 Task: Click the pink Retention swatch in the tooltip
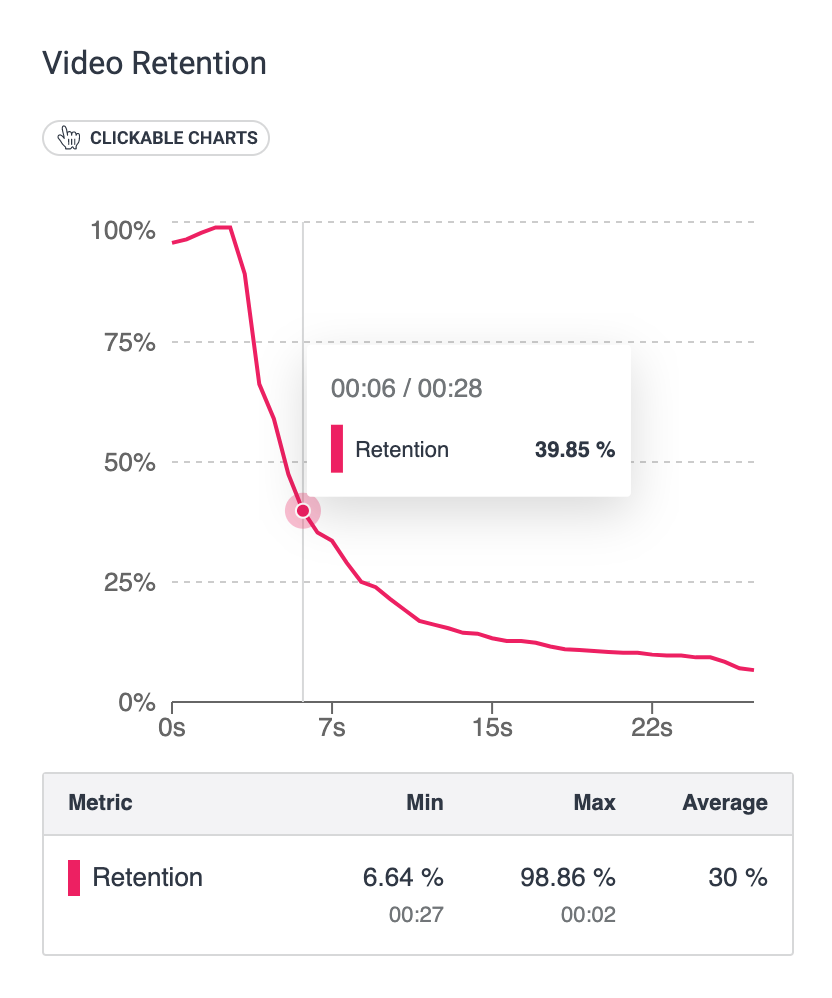tap(337, 449)
